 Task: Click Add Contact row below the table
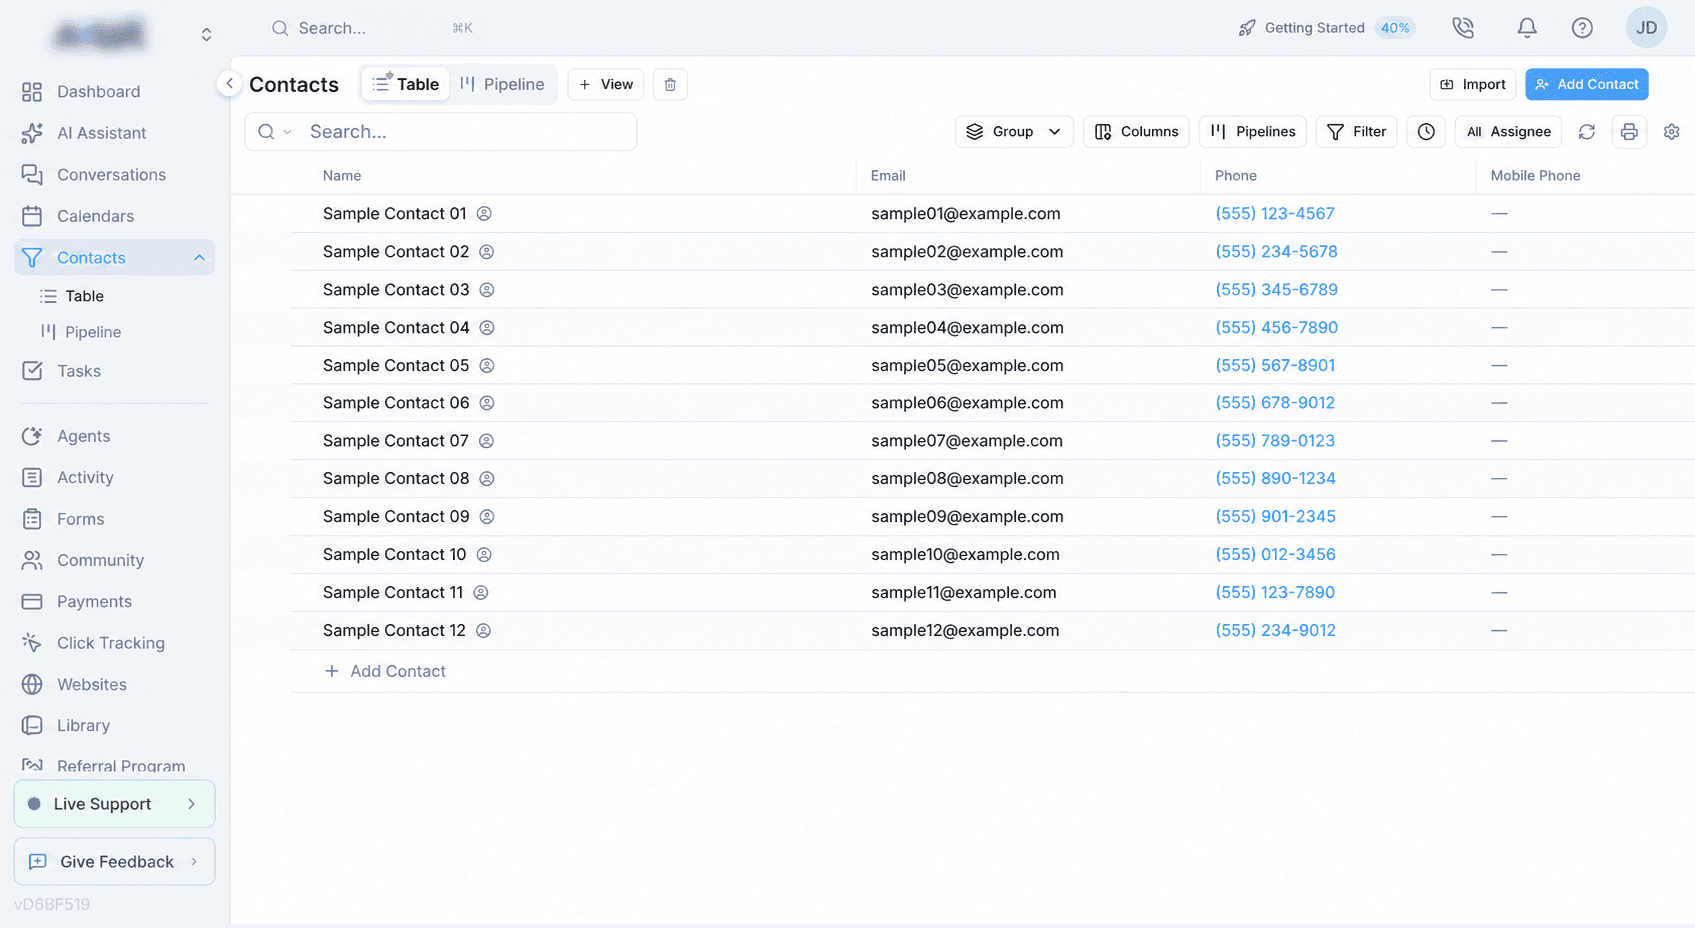pyautogui.click(x=386, y=672)
